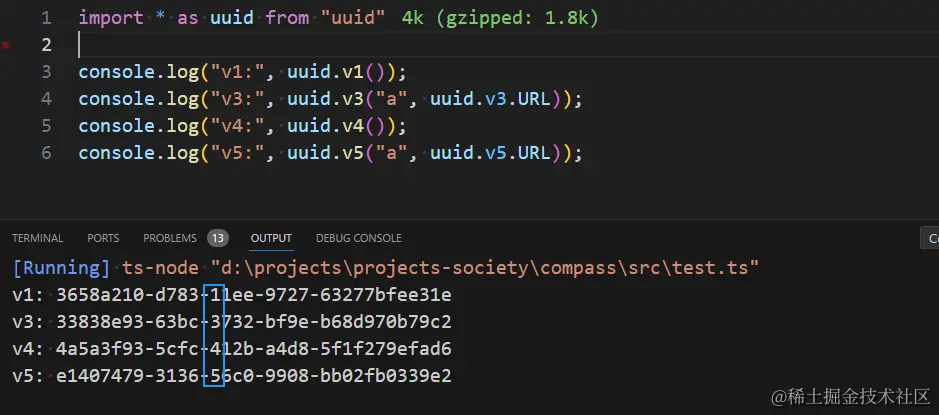Click the test.ts file path in output
This screenshot has height=415, width=939.
(484, 268)
